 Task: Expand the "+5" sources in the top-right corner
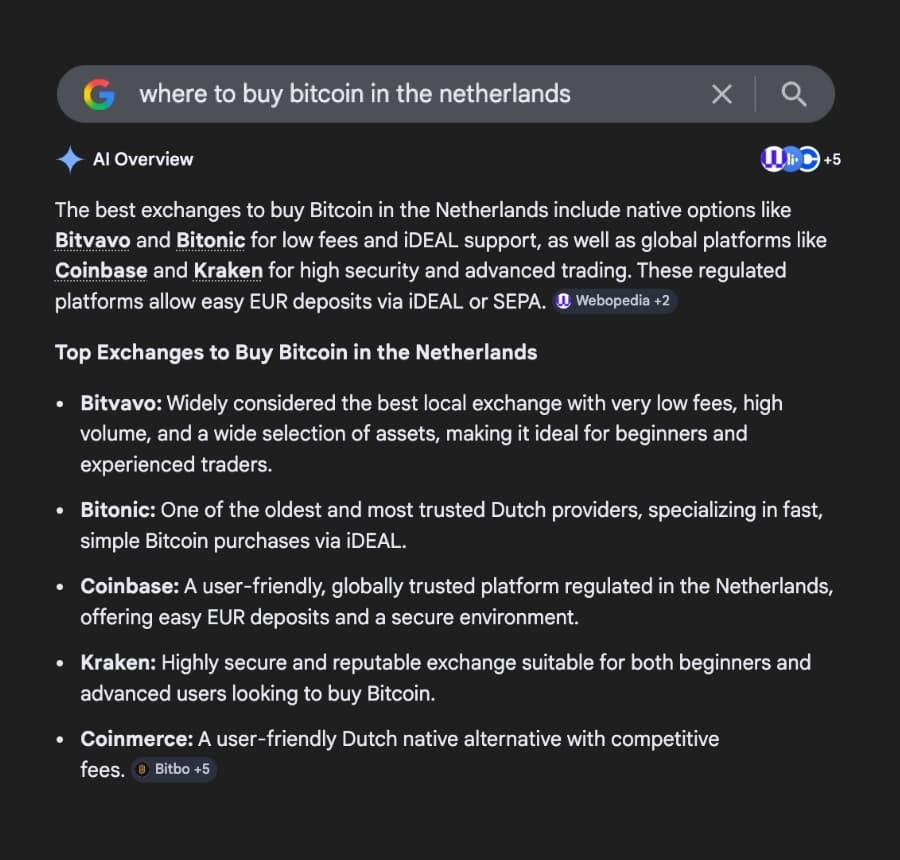tap(833, 158)
